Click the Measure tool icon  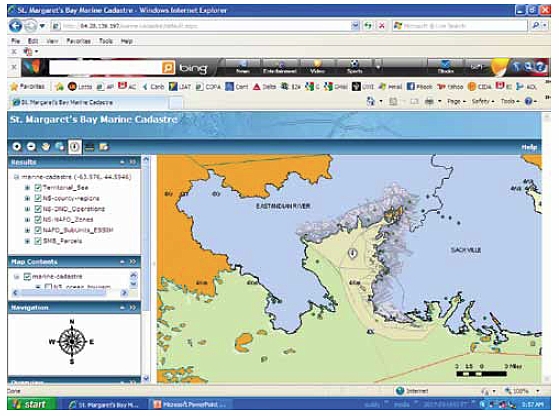click(x=89, y=147)
